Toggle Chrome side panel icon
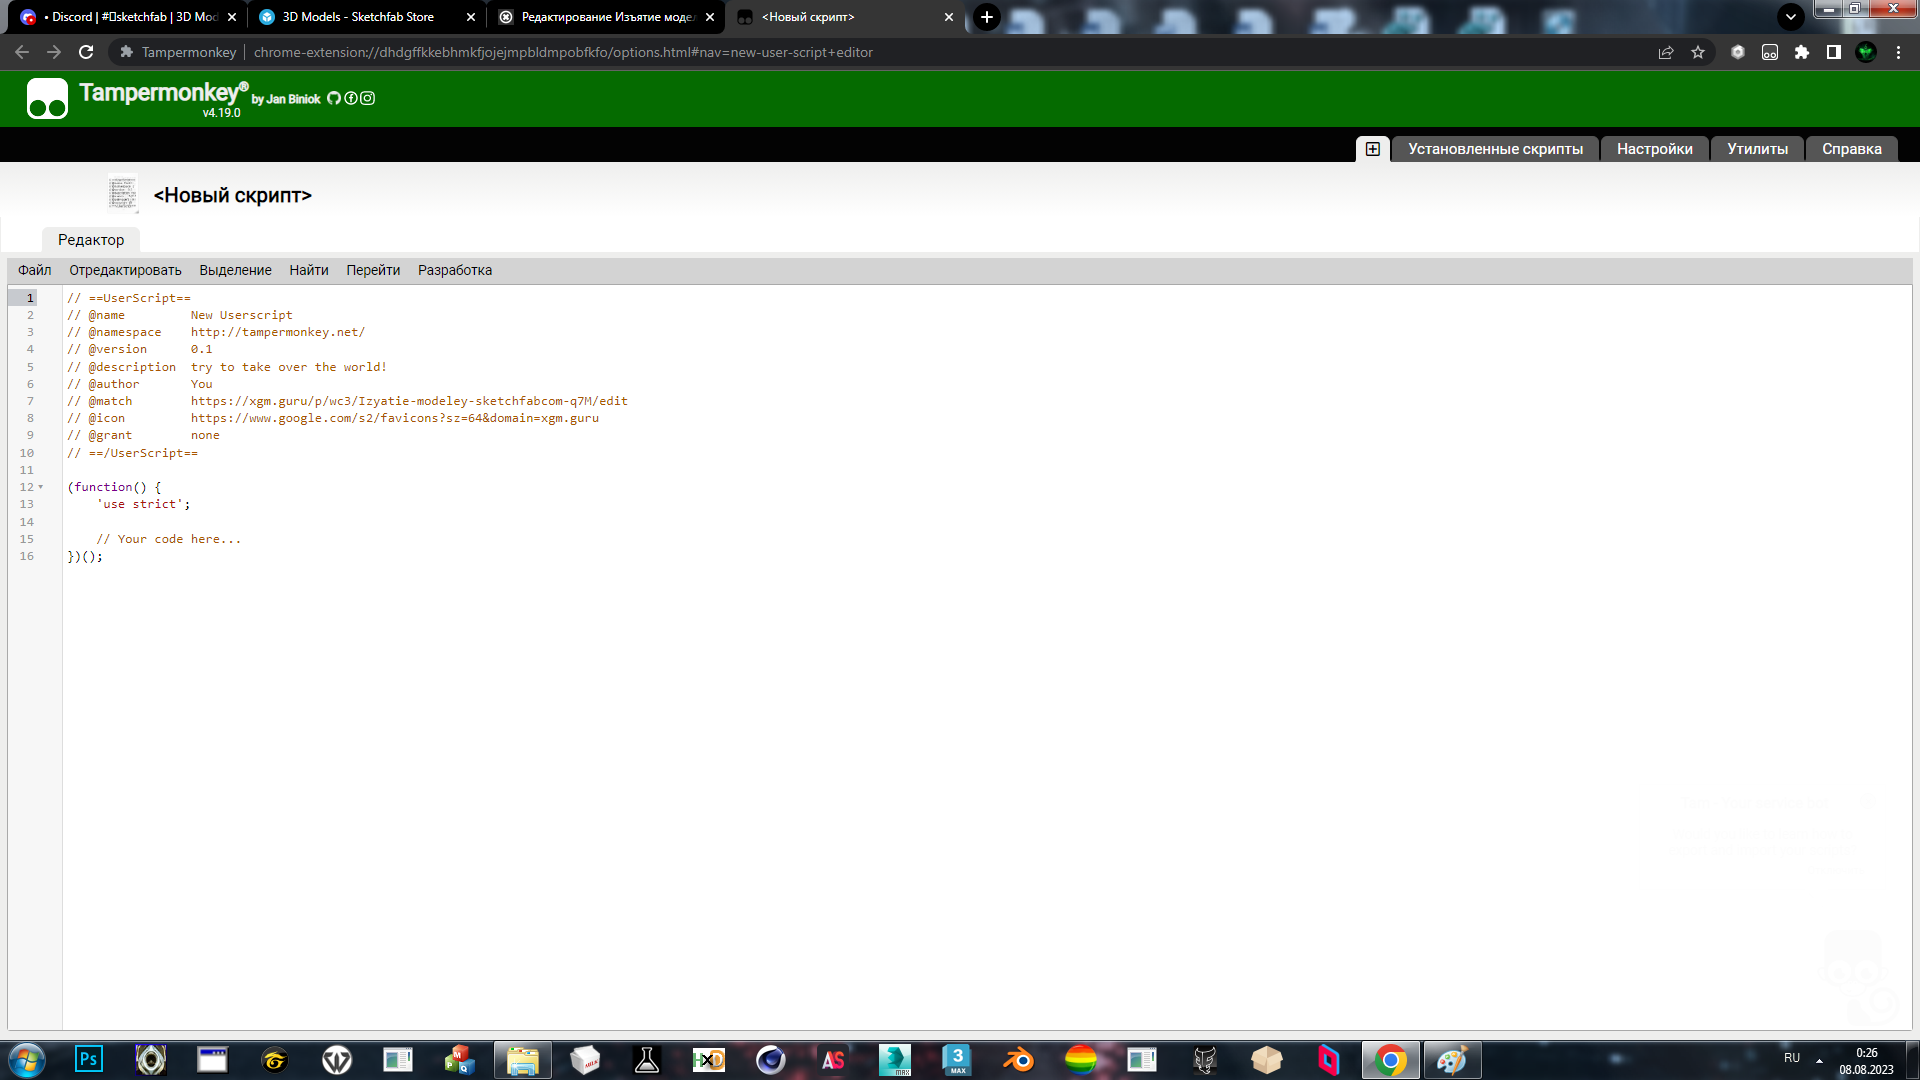1920x1080 pixels. tap(1833, 52)
